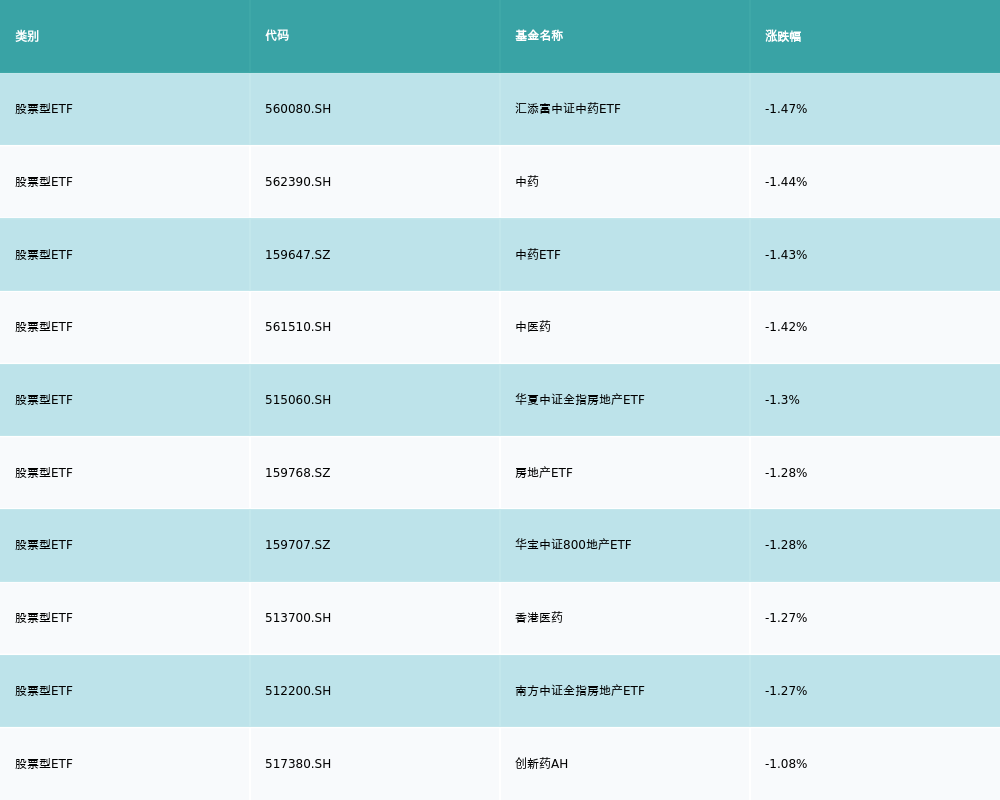Select fund name 汇添富中证中药ETF
This screenshot has width=1000, height=800.
click(568, 109)
